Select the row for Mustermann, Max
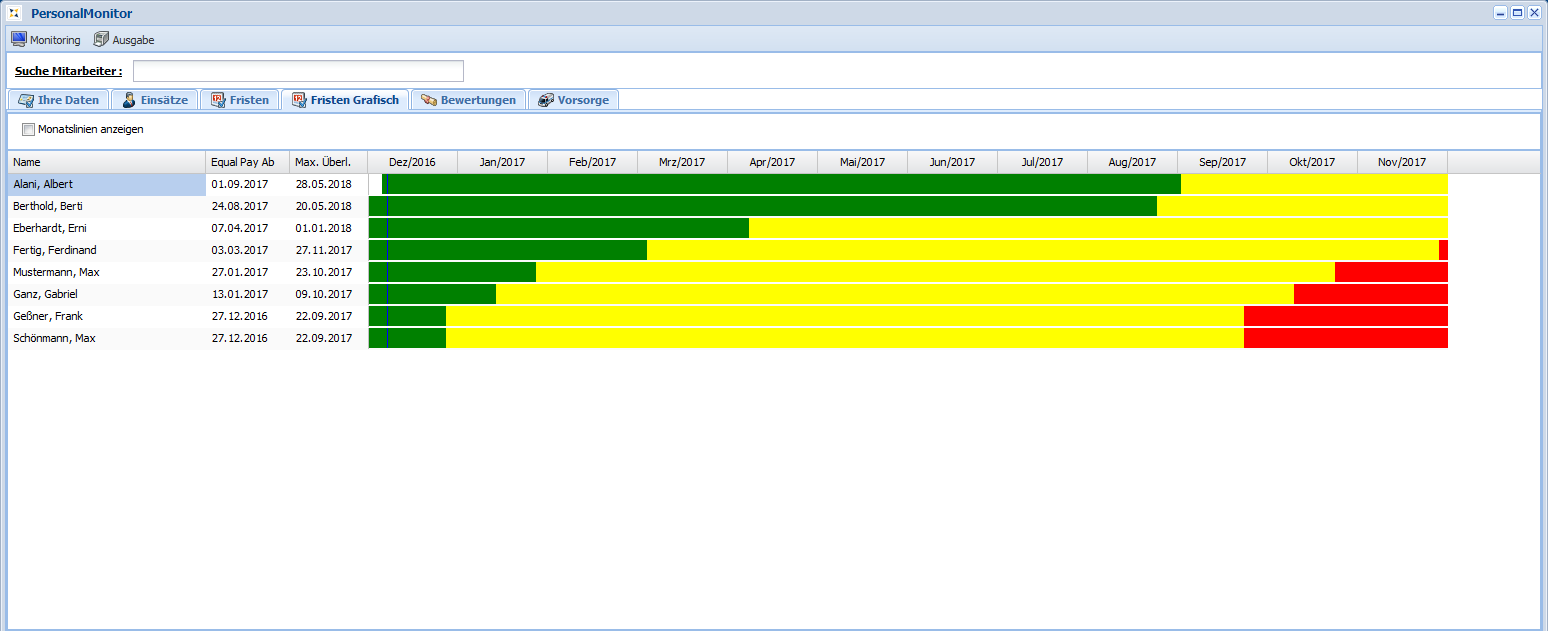 [56, 272]
